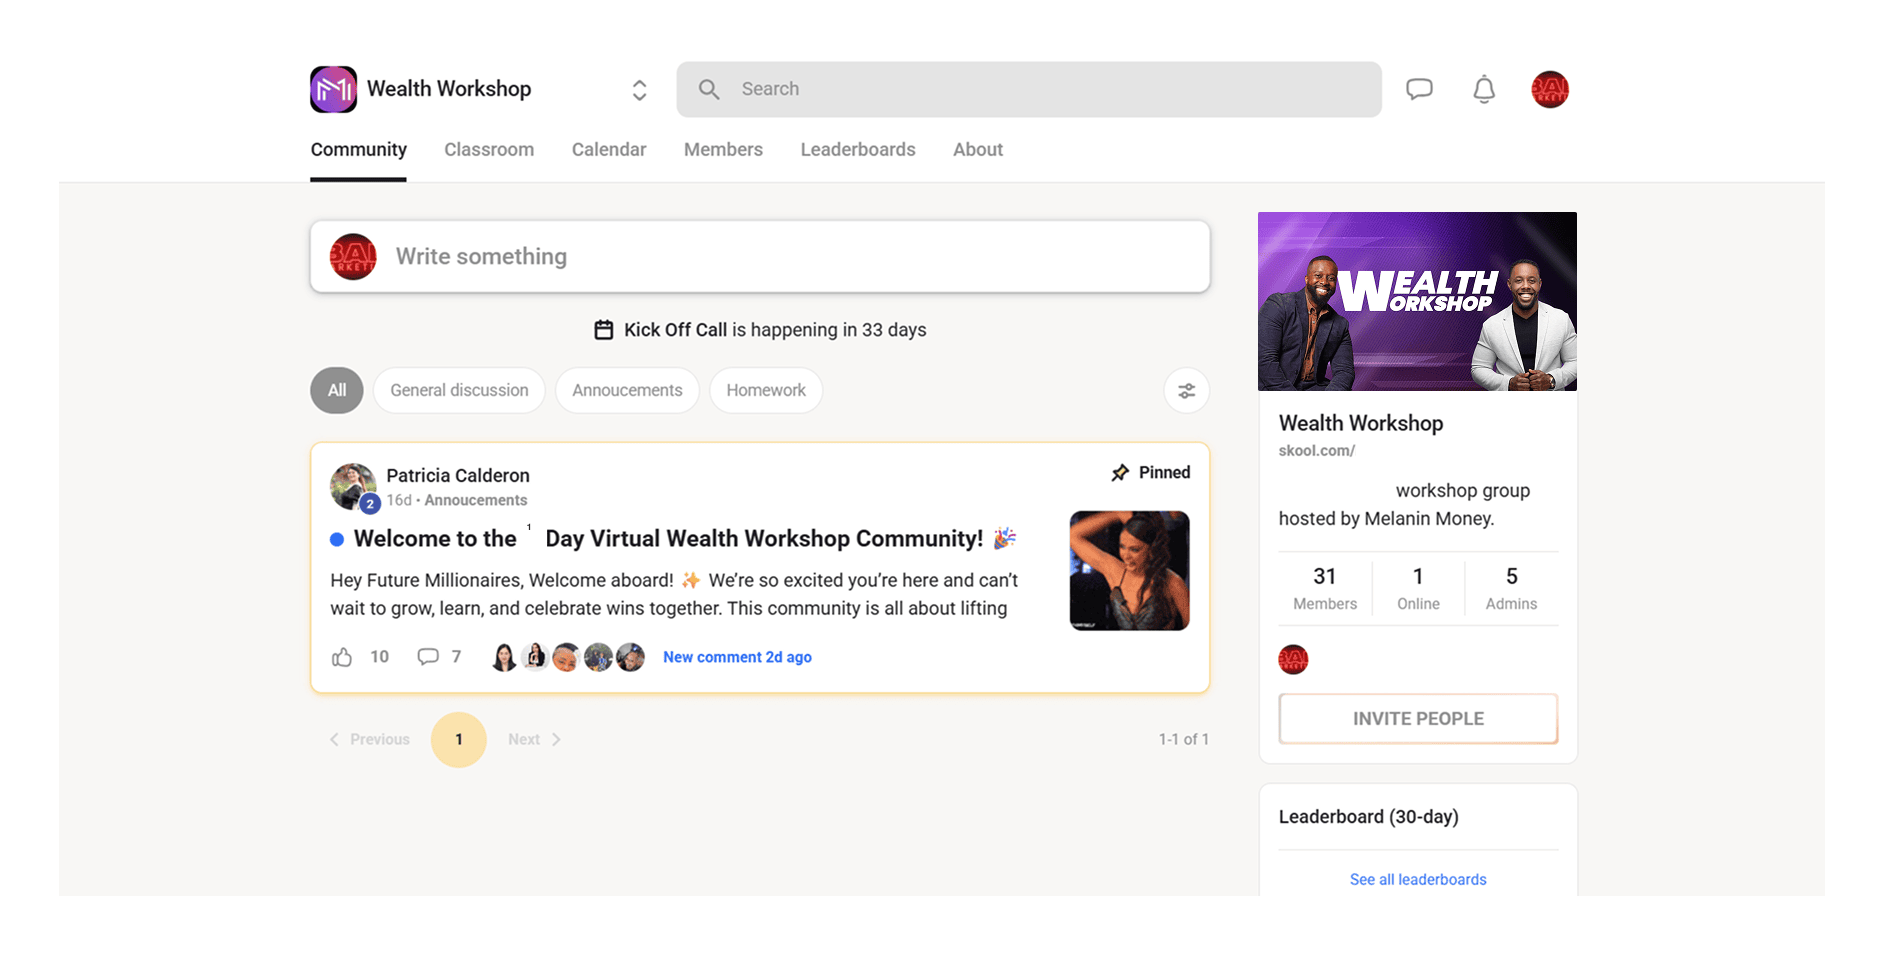Click the admin avatar in sidebar
The width and height of the screenshot is (1888, 966).
(1293, 660)
